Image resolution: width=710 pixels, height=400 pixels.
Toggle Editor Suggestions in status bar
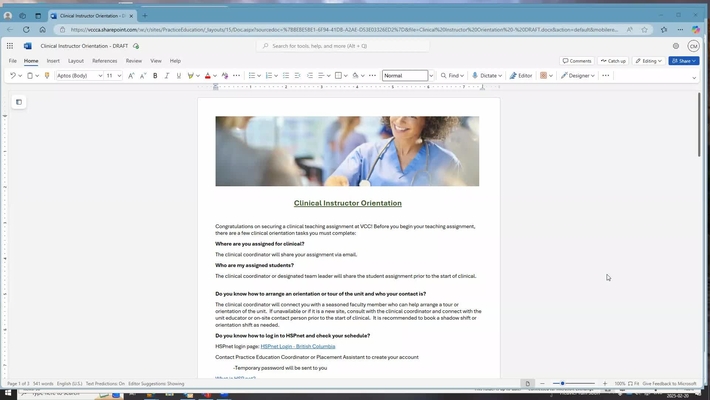[x=156, y=384]
